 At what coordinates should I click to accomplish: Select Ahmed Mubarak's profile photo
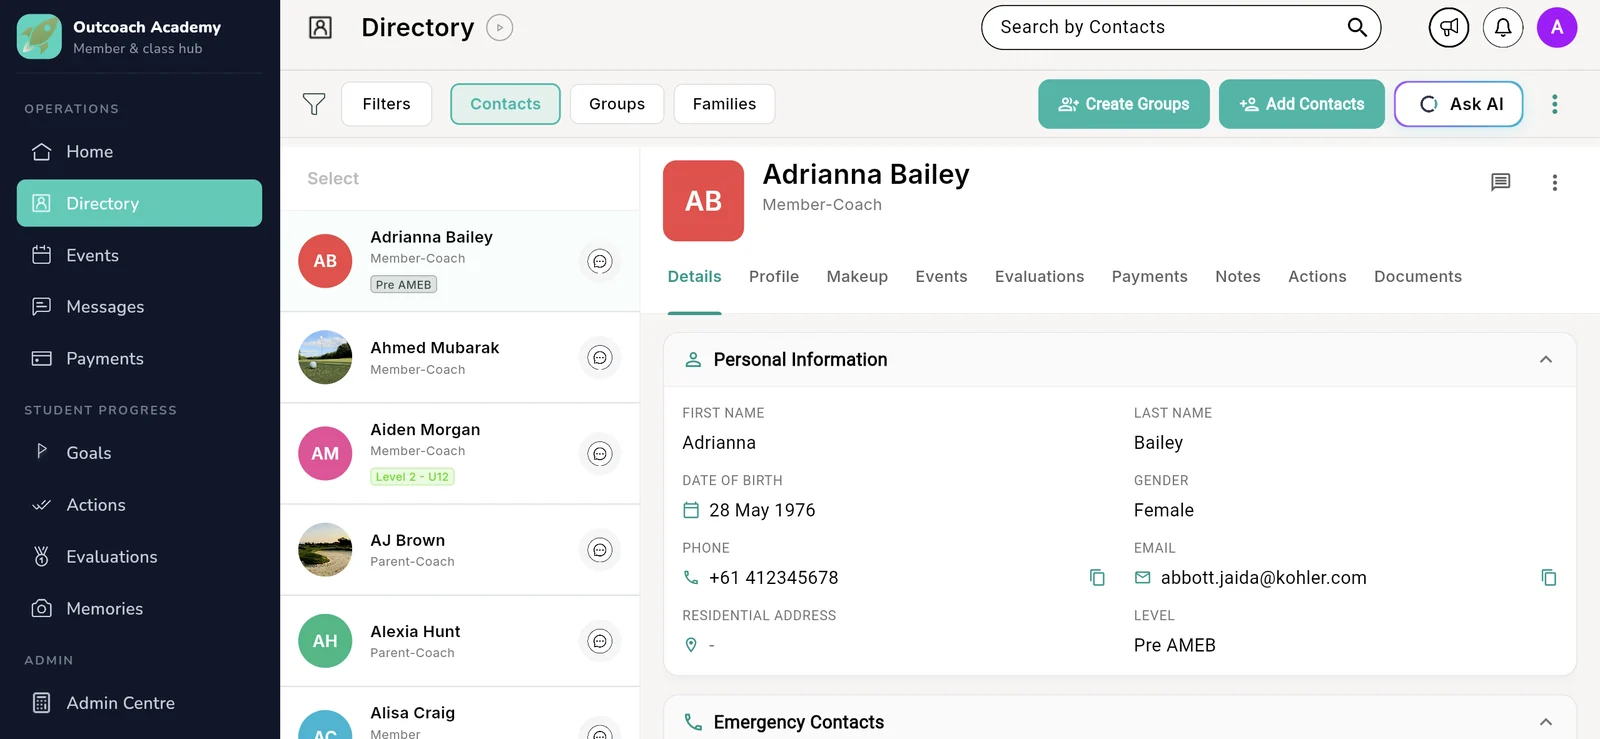pyautogui.click(x=325, y=357)
